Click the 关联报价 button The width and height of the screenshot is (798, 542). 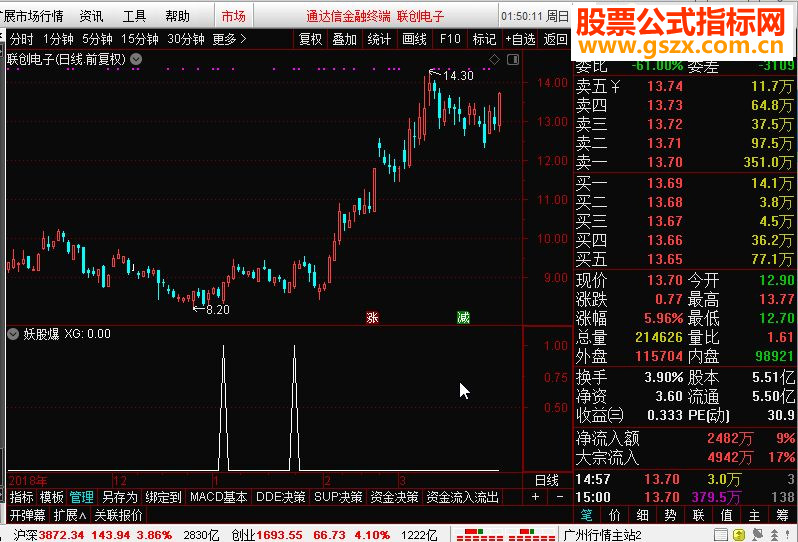click(x=118, y=515)
